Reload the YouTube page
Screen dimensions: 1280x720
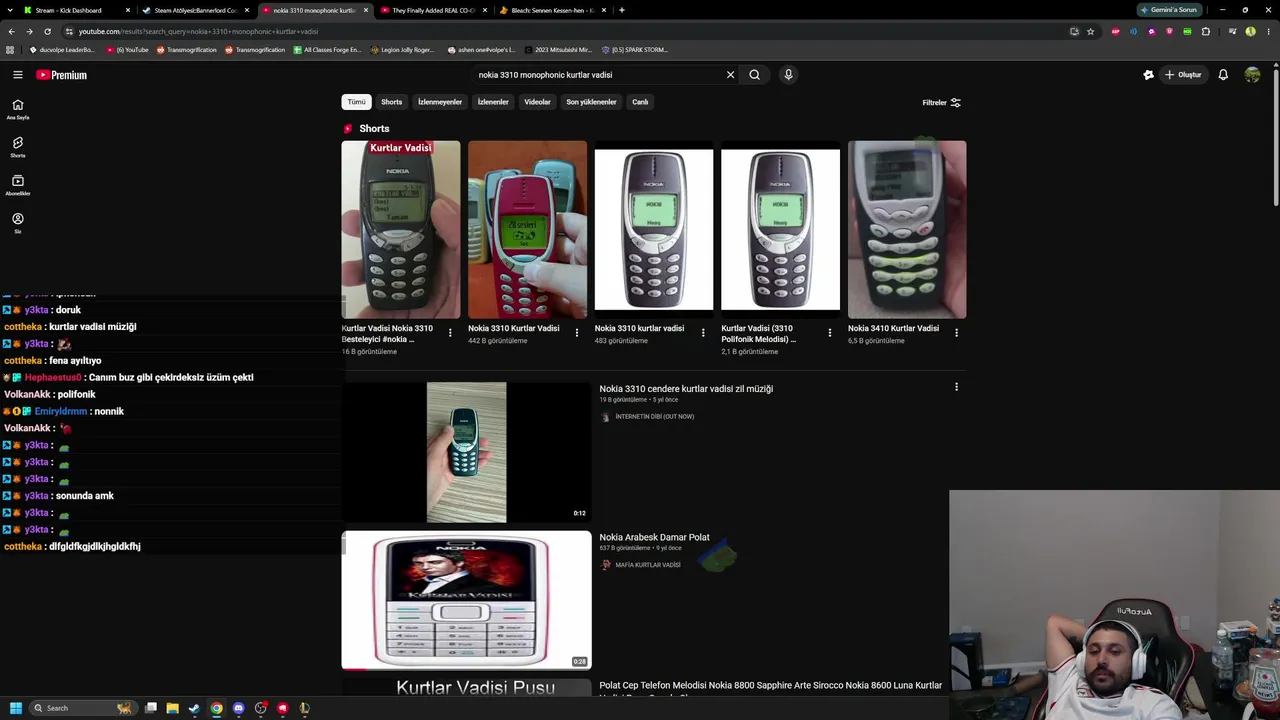tap(47, 31)
